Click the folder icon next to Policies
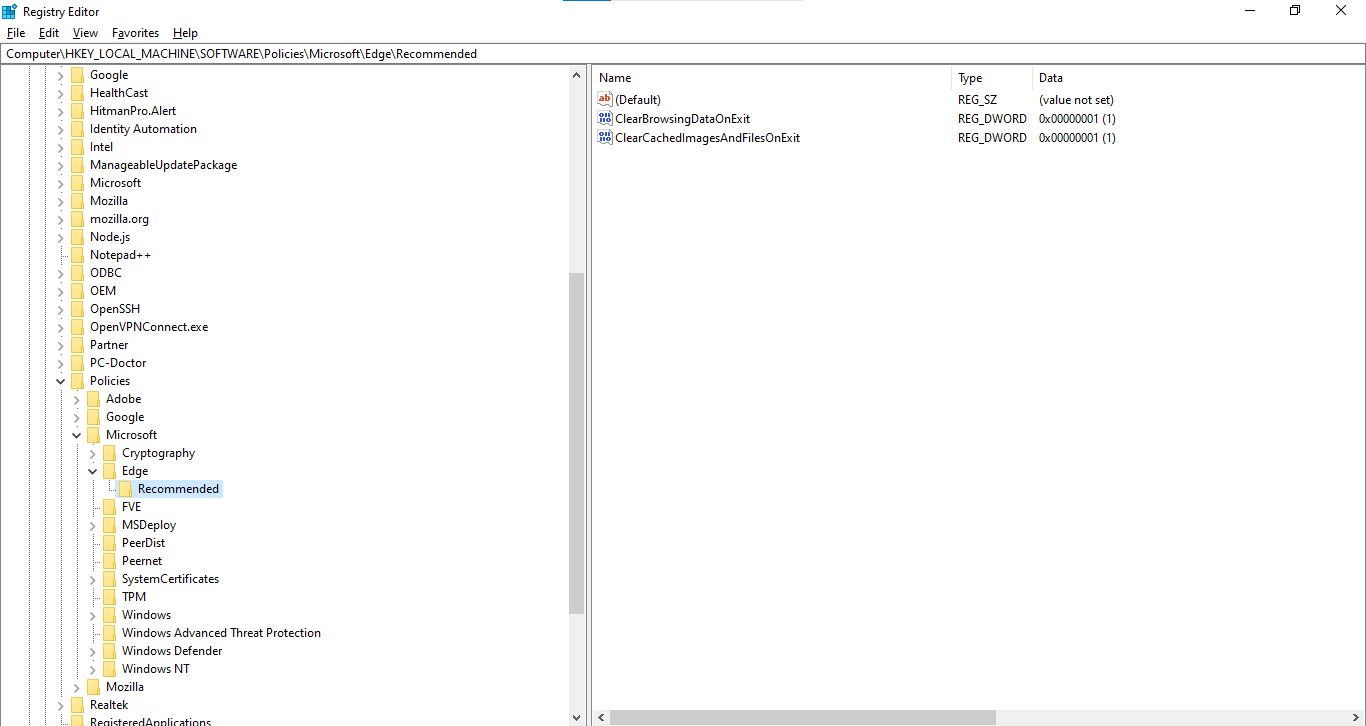1366x726 pixels. tap(77, 381)
